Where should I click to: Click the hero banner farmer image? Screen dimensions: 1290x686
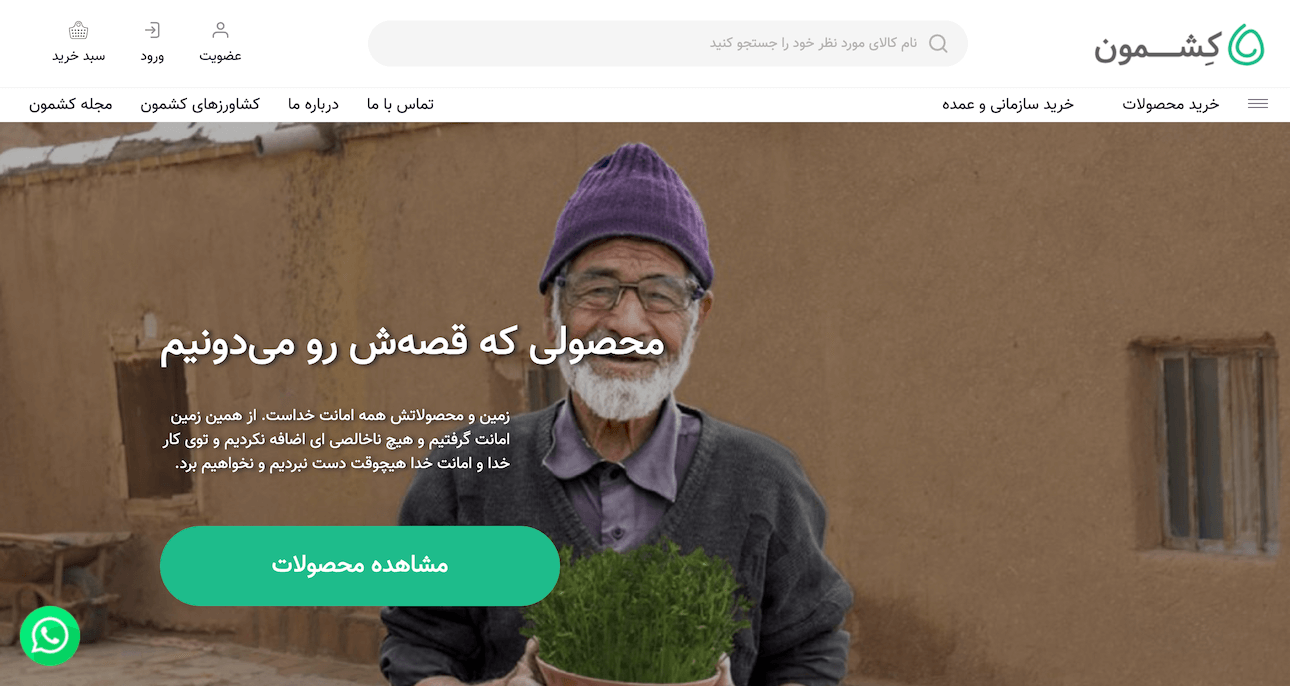[645, 404]
